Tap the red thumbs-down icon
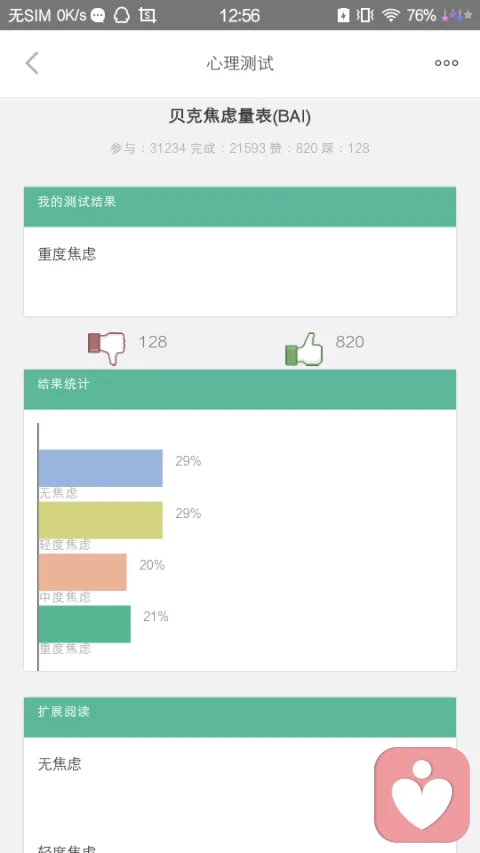480x853 pixels. [107, 348]
